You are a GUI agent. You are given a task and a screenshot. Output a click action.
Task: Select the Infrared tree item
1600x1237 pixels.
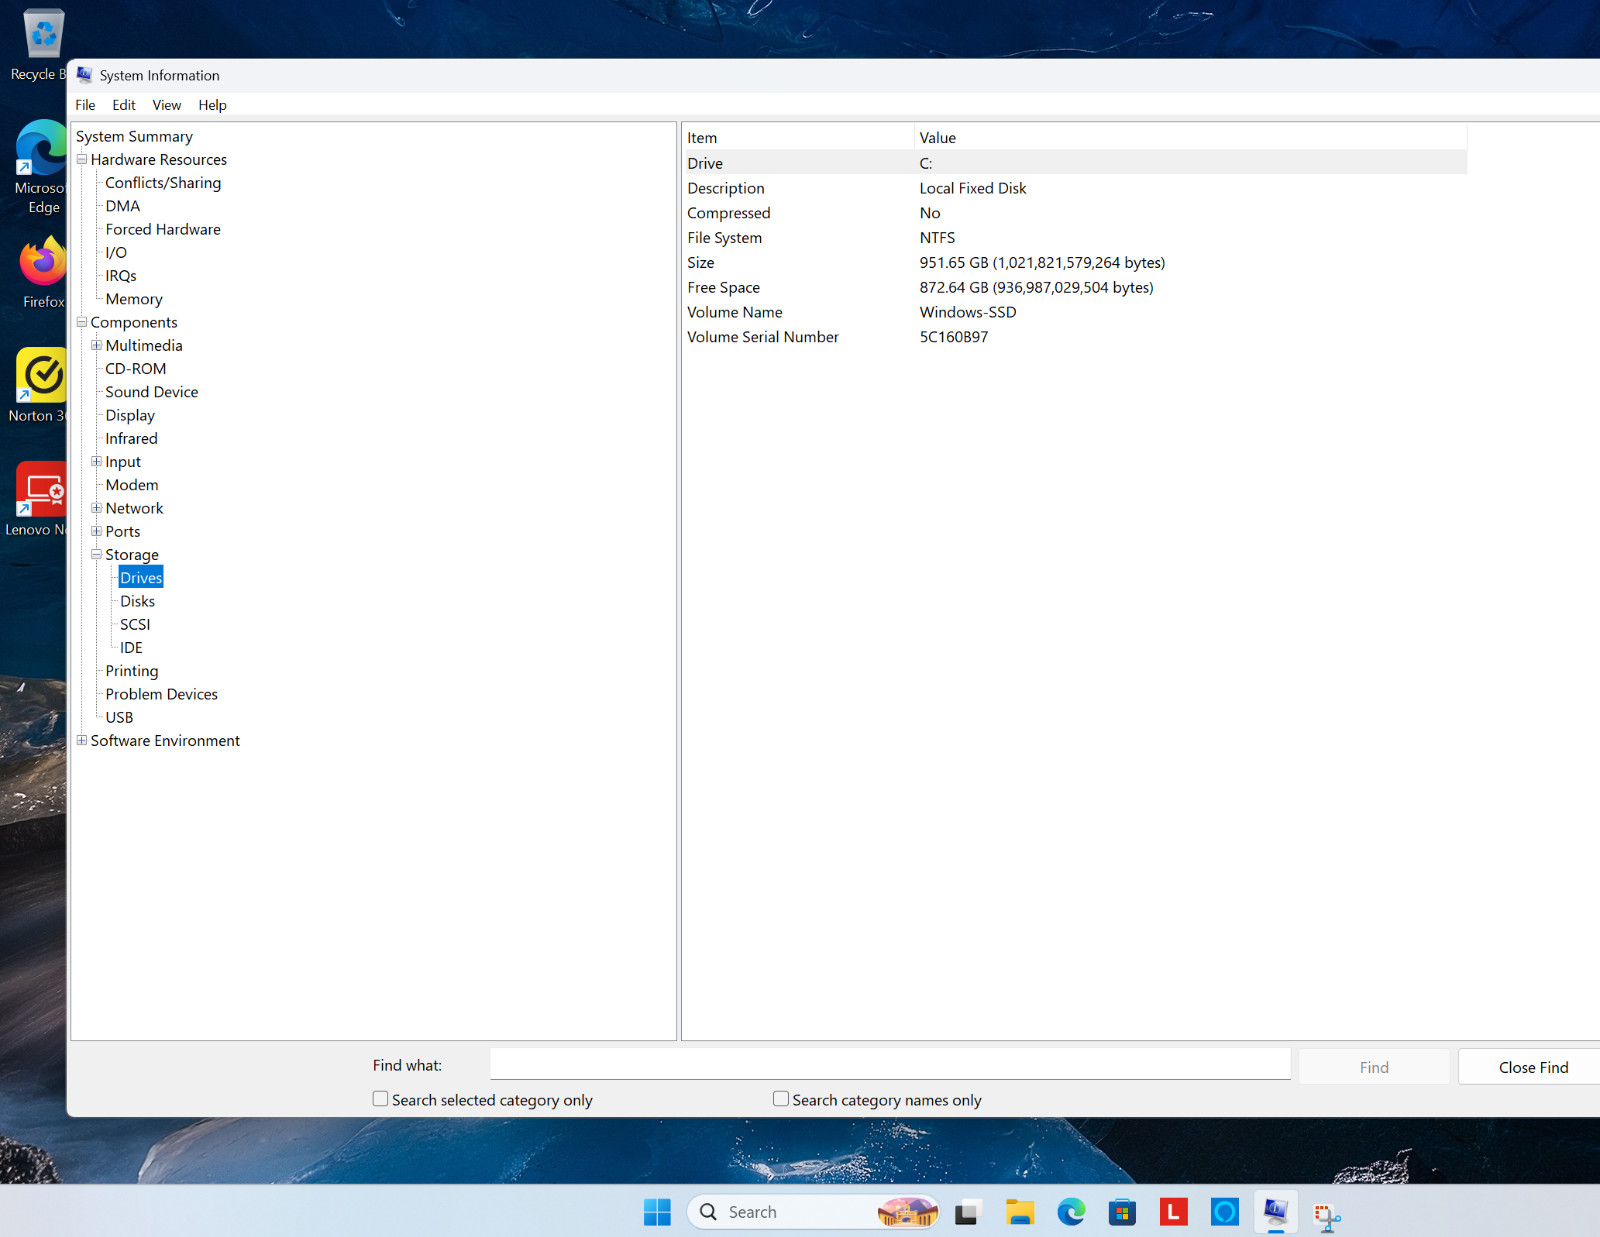pos(132,438)
